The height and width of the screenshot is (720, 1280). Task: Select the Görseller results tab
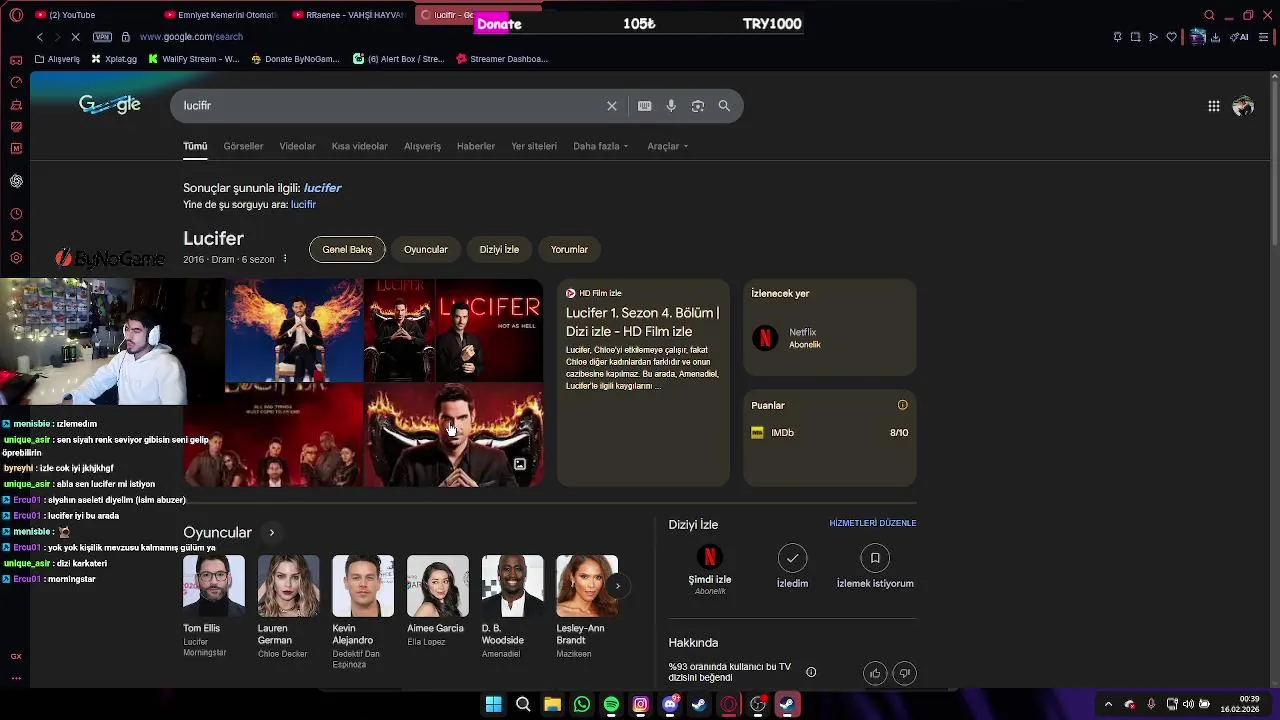click(243, 146)
